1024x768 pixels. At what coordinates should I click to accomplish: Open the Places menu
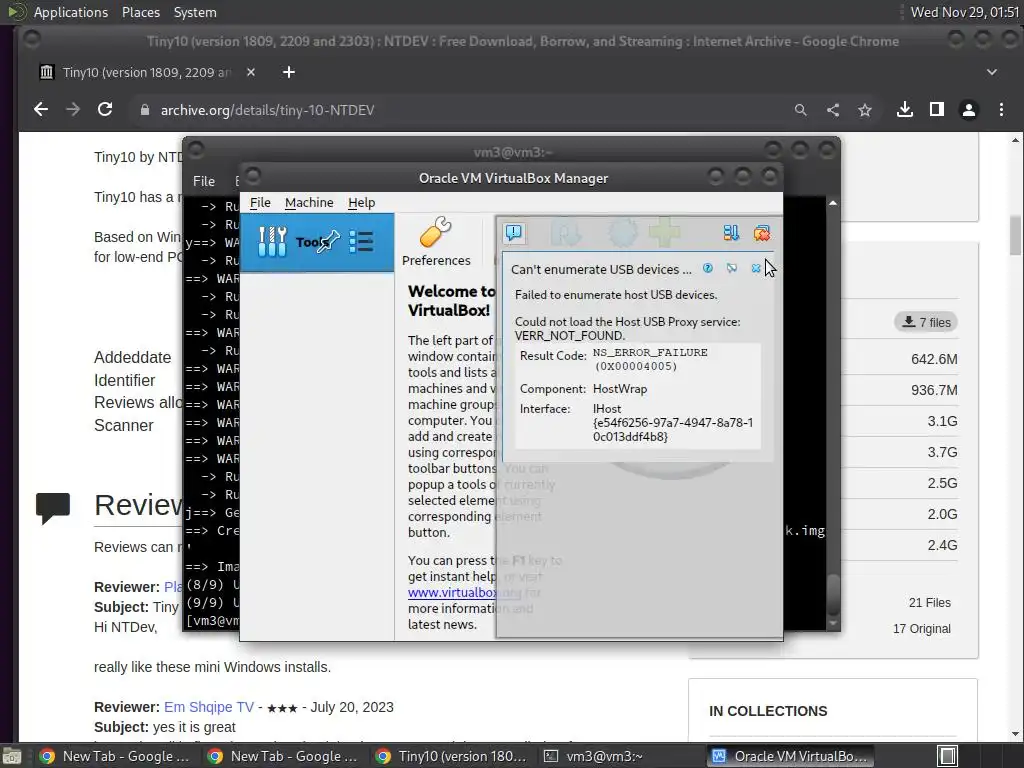click(140, 12)
